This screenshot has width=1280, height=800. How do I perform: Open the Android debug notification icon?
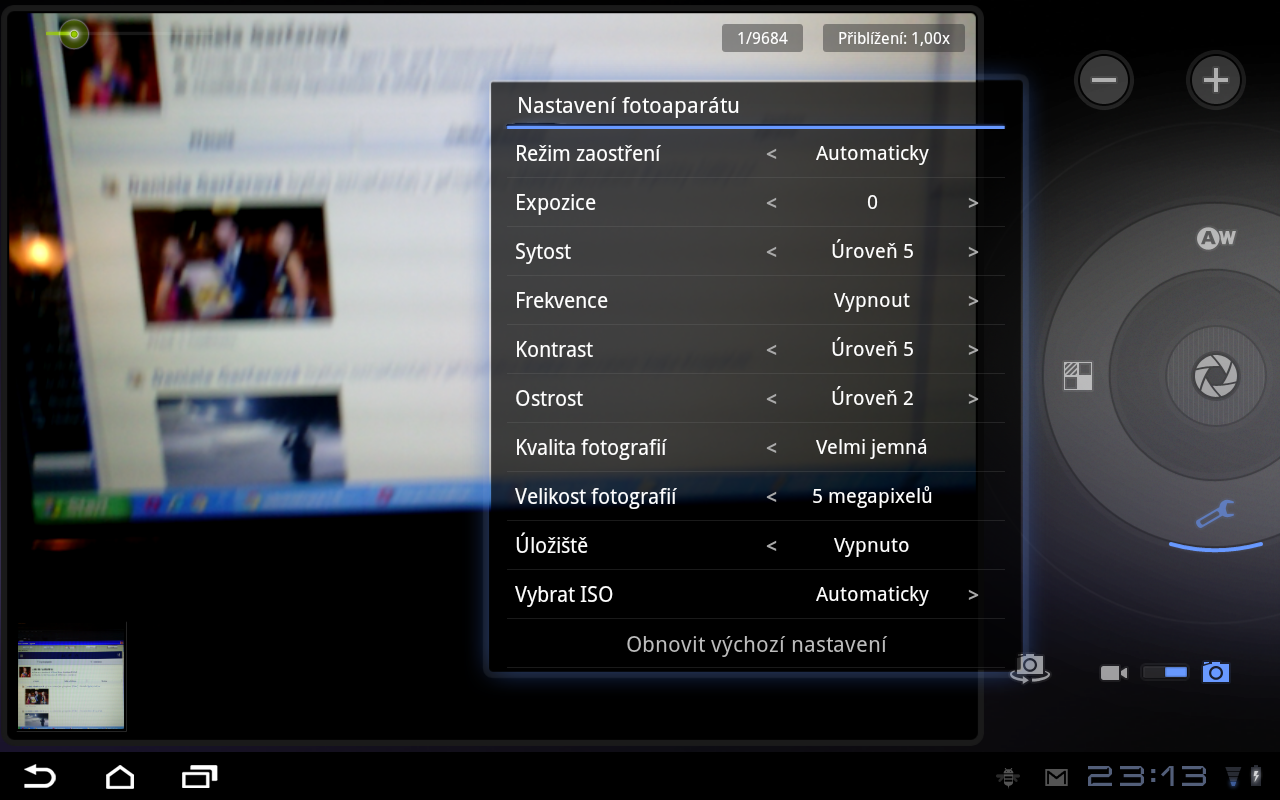[1008, 777]
